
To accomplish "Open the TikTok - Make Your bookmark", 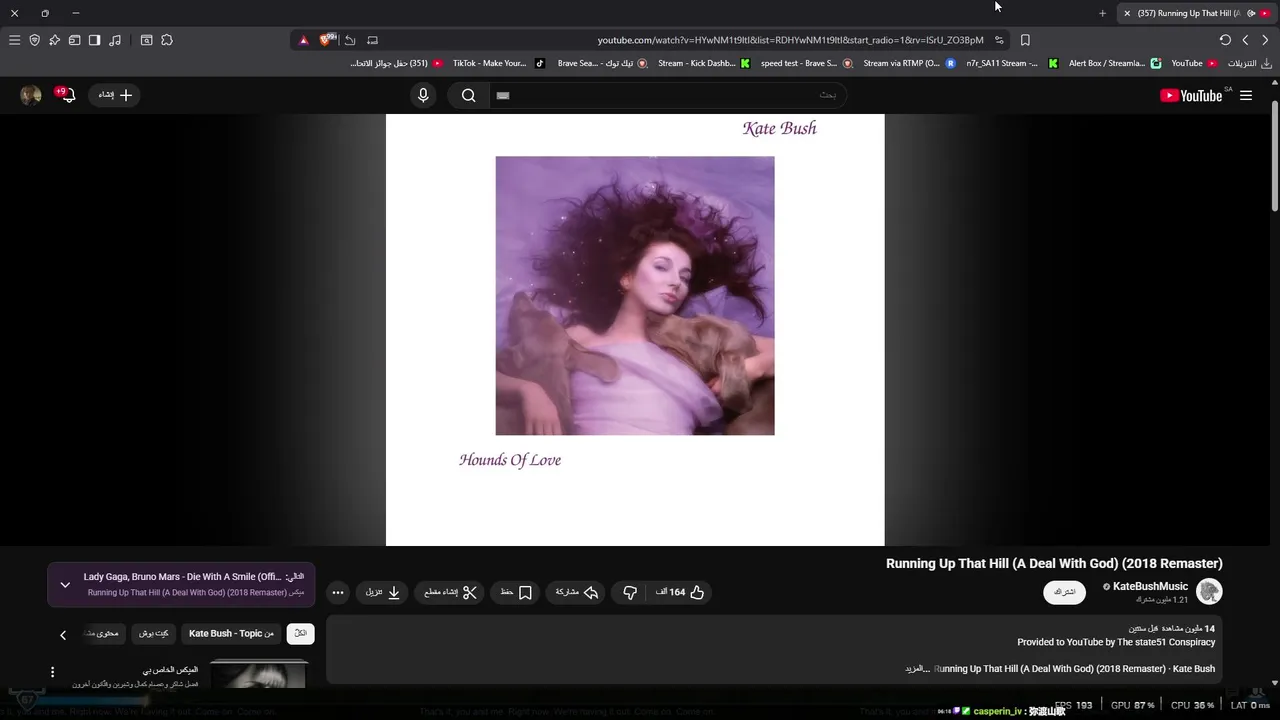I will click(x=498, y=63).
